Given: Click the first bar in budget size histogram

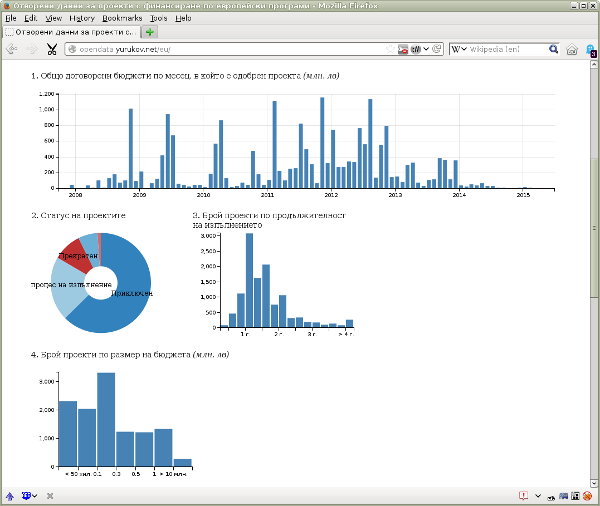Looking at the screenshot, I should (68, 434).
